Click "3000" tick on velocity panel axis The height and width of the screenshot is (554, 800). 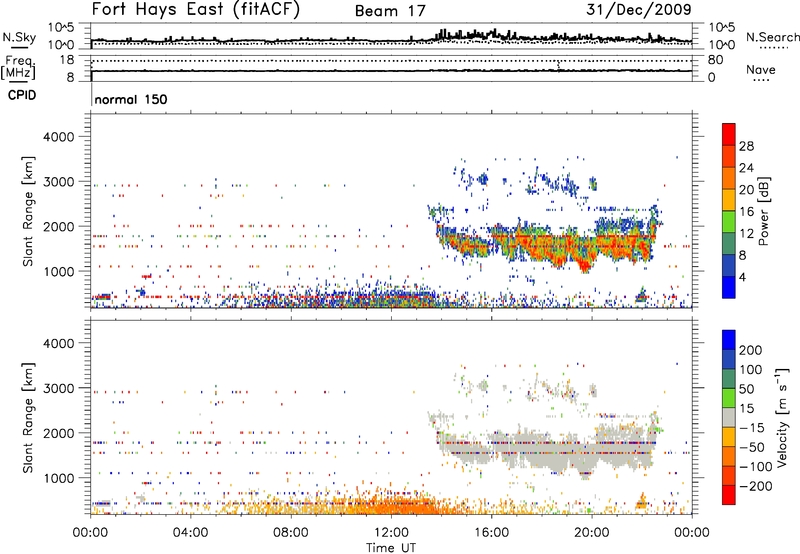click(59, 388)
